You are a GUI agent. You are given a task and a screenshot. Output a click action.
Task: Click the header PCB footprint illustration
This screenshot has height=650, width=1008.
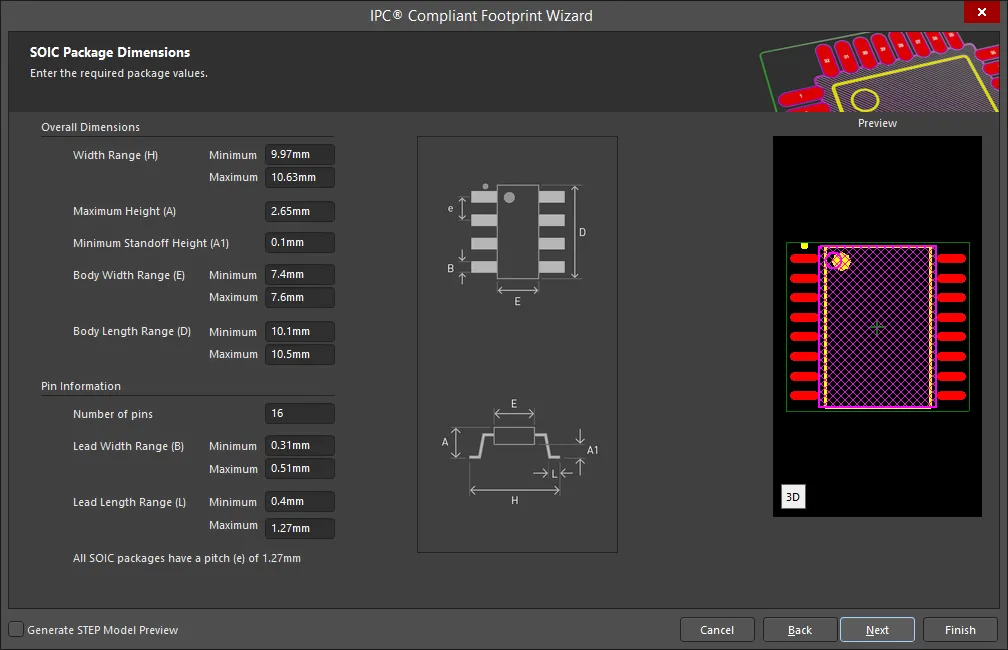[x=879, y=71]
